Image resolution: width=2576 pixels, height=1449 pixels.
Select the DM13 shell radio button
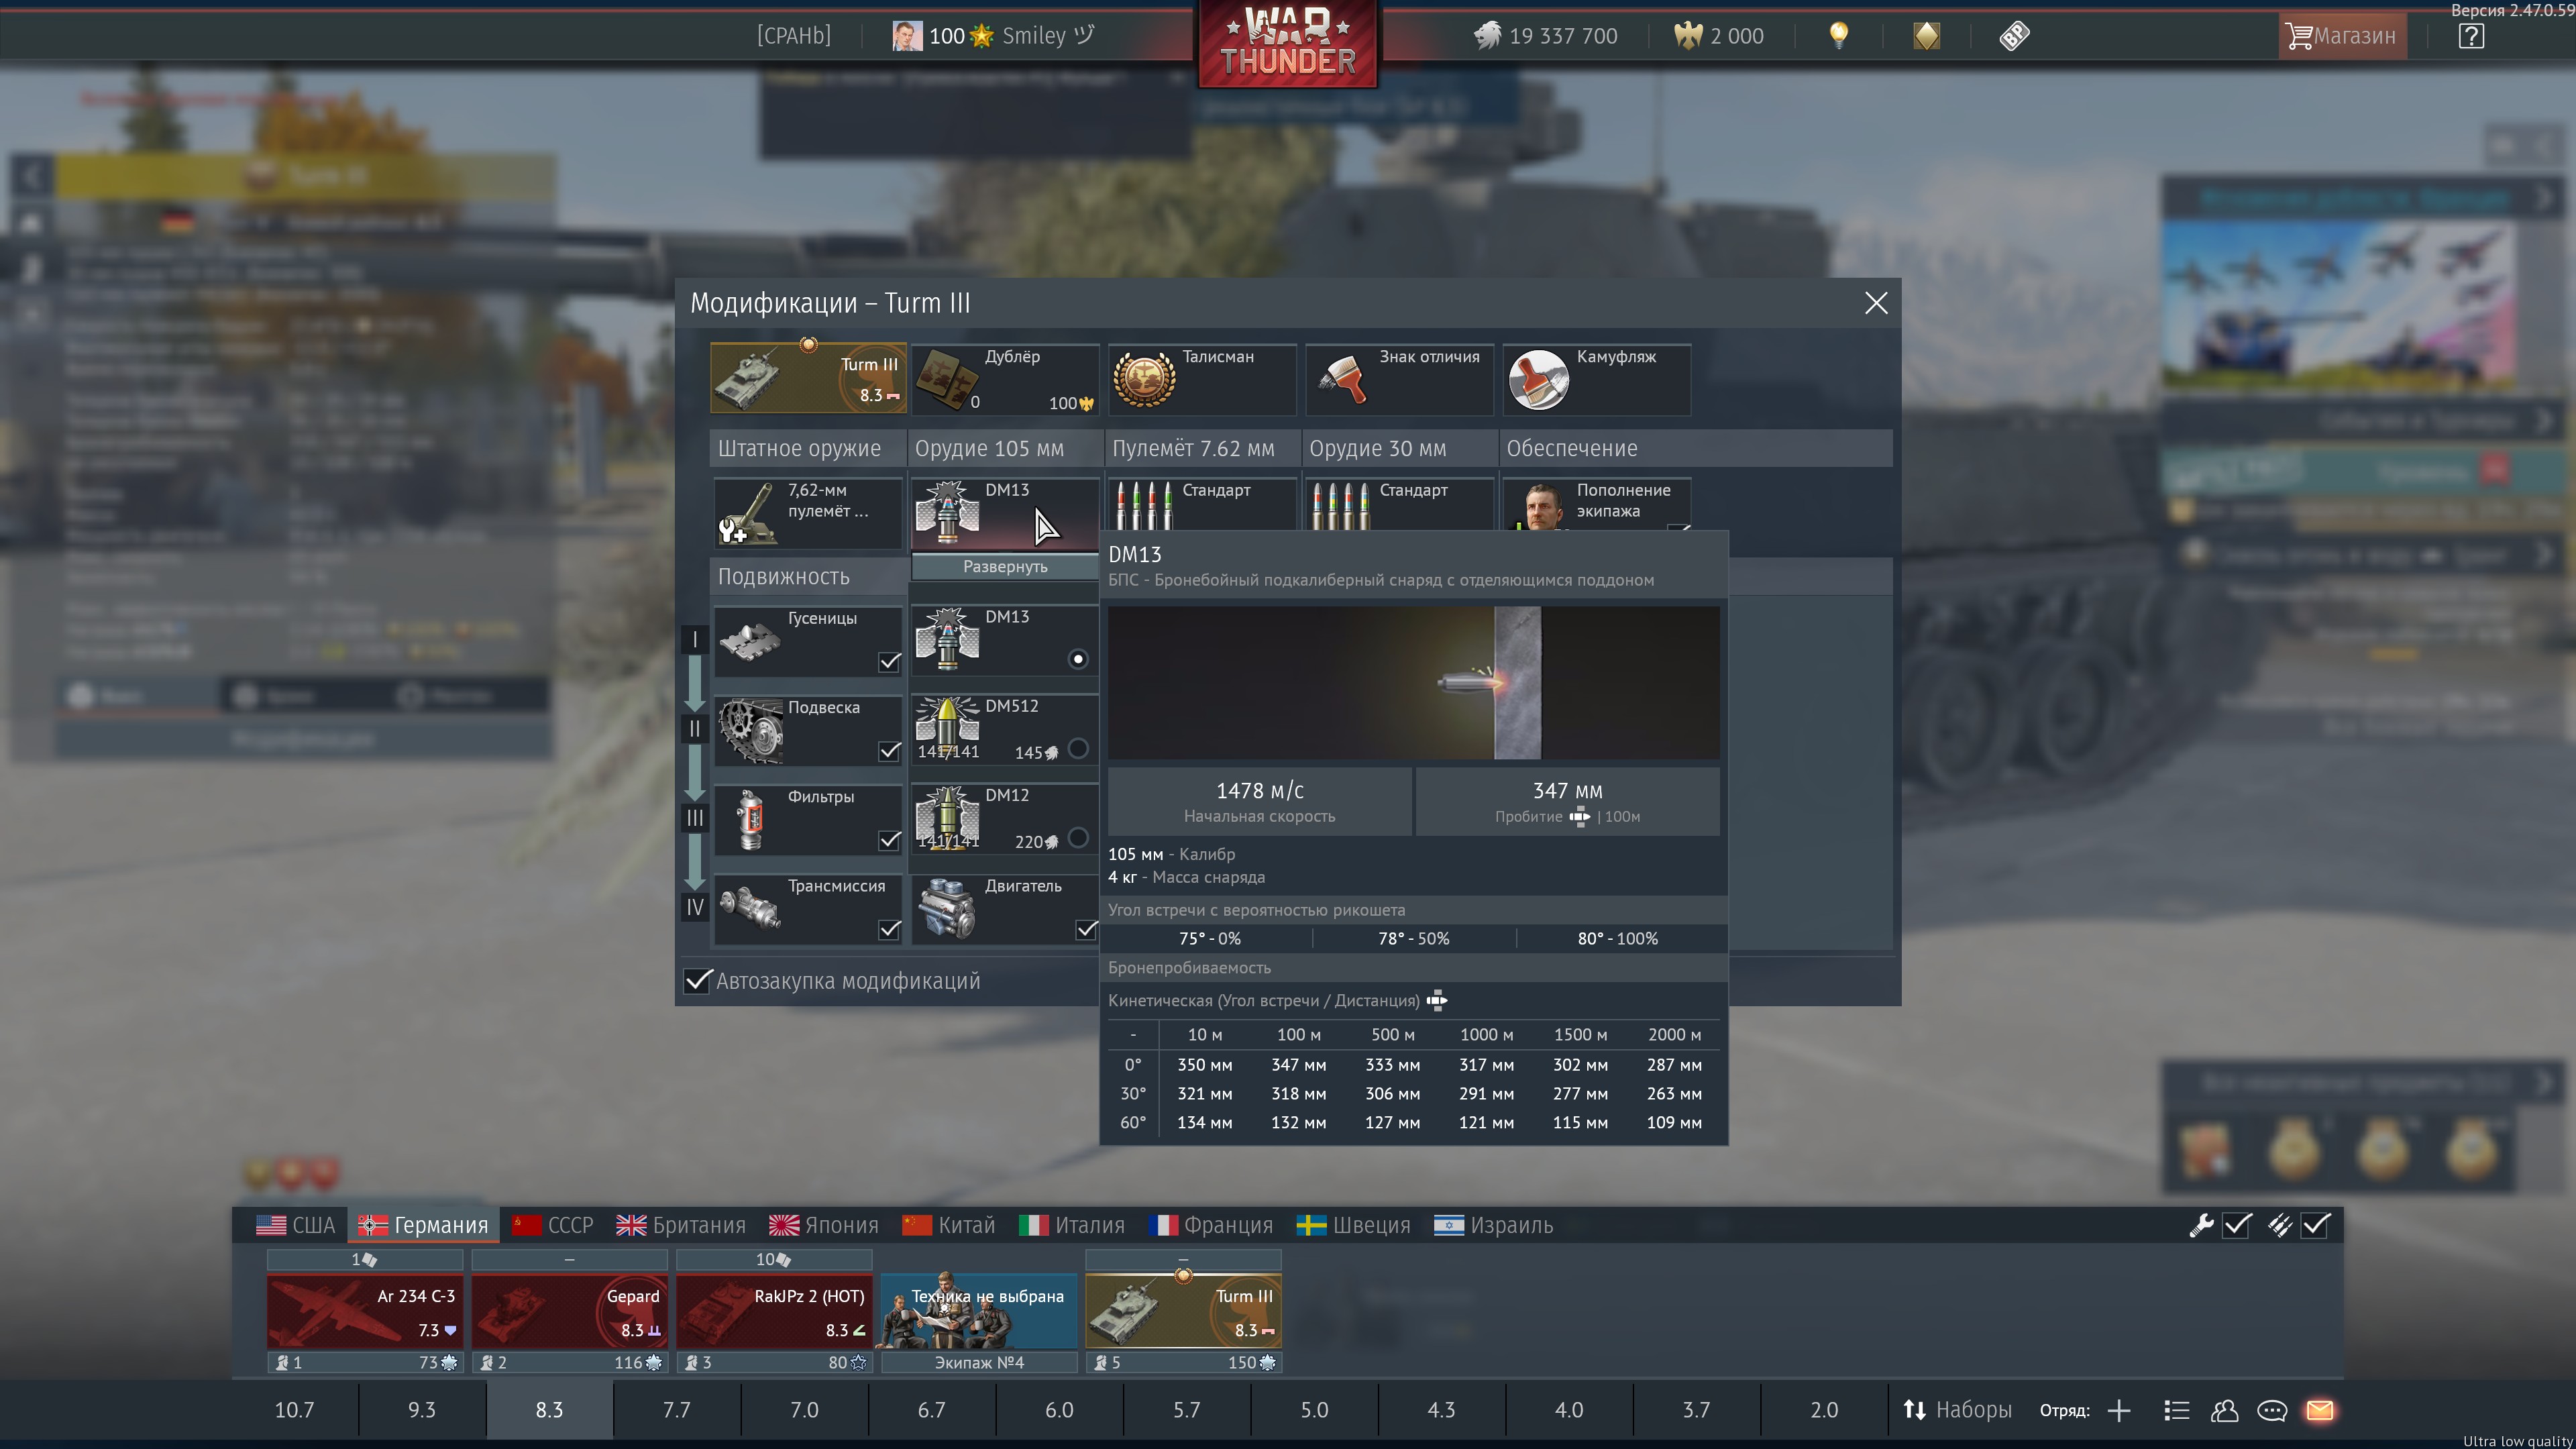(x=1077, y=659)
